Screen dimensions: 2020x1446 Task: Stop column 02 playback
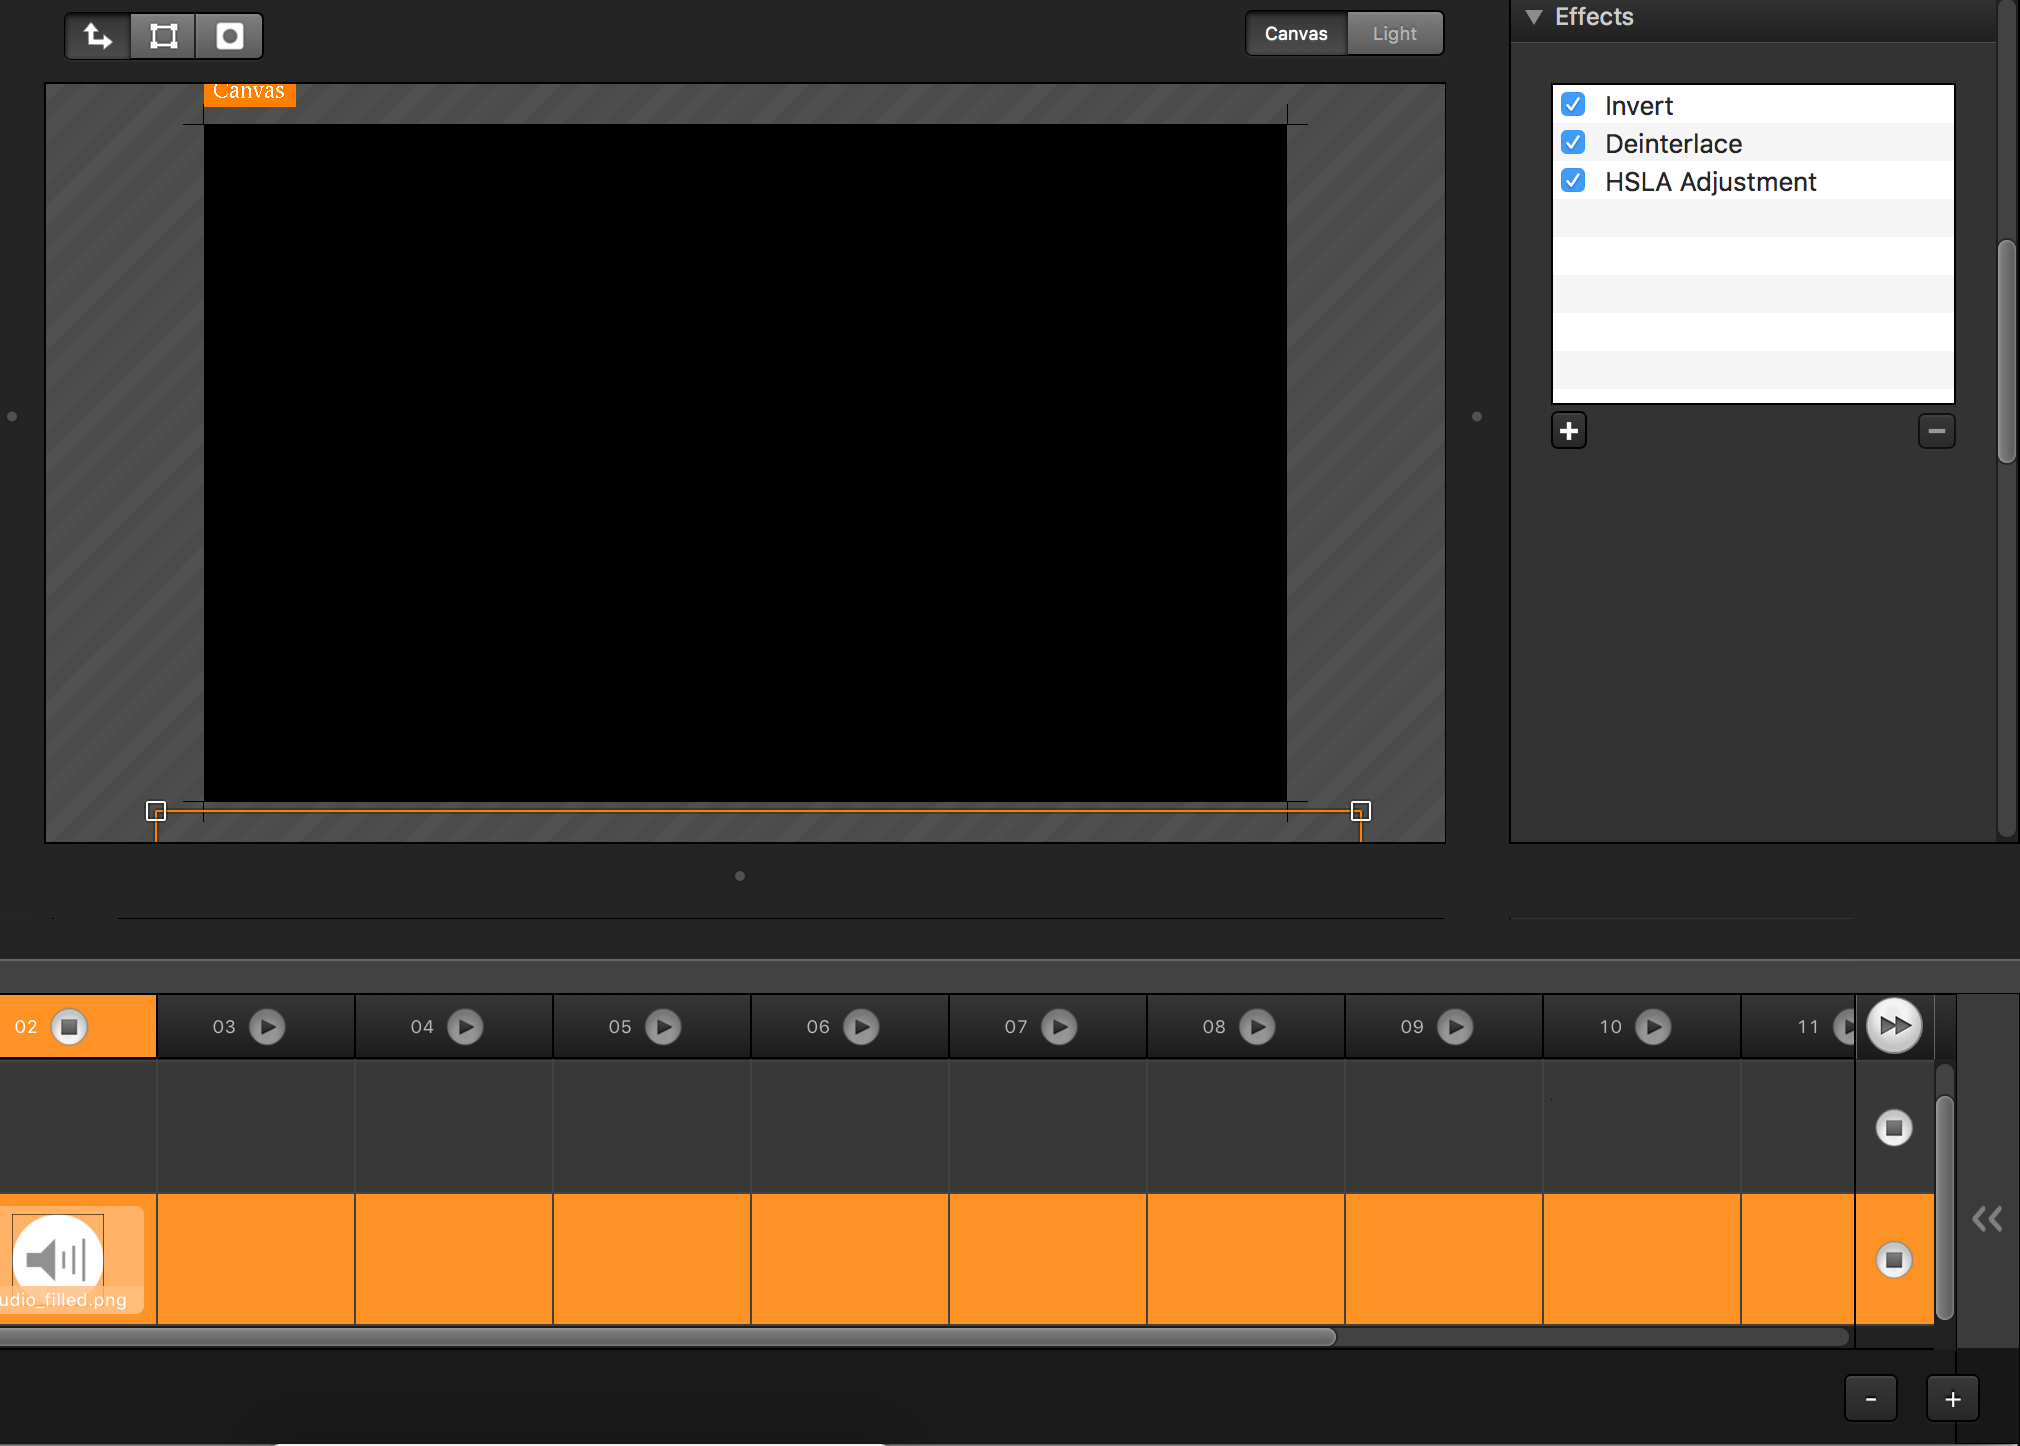(x=69, y=1027)
